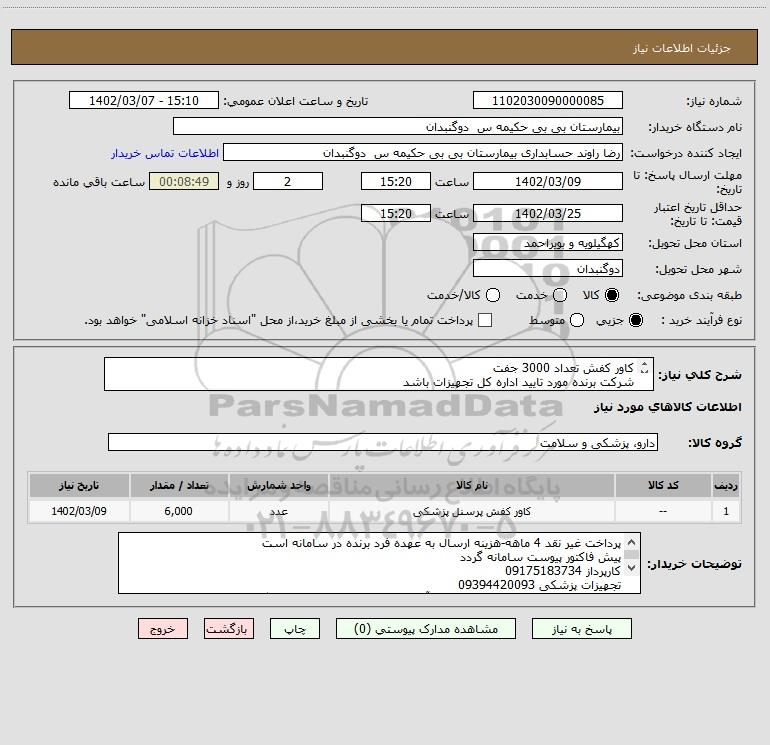This screenshot has width=770, height=745.
Task: Click the جزئیات اطلاعات نیاز header title
Action: click(x=682, y=48)
